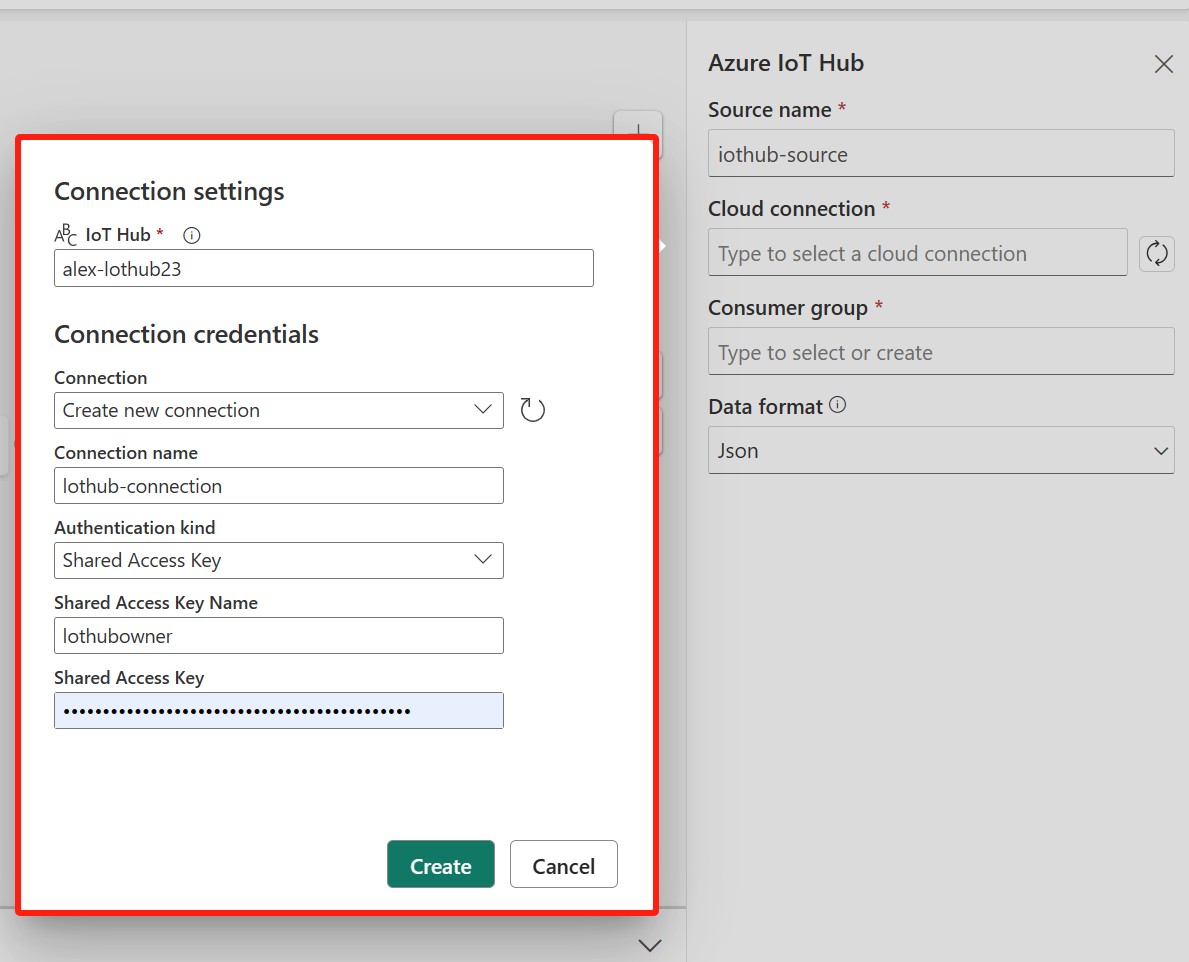Click the Data format info icon

click(x=838, y=405)
